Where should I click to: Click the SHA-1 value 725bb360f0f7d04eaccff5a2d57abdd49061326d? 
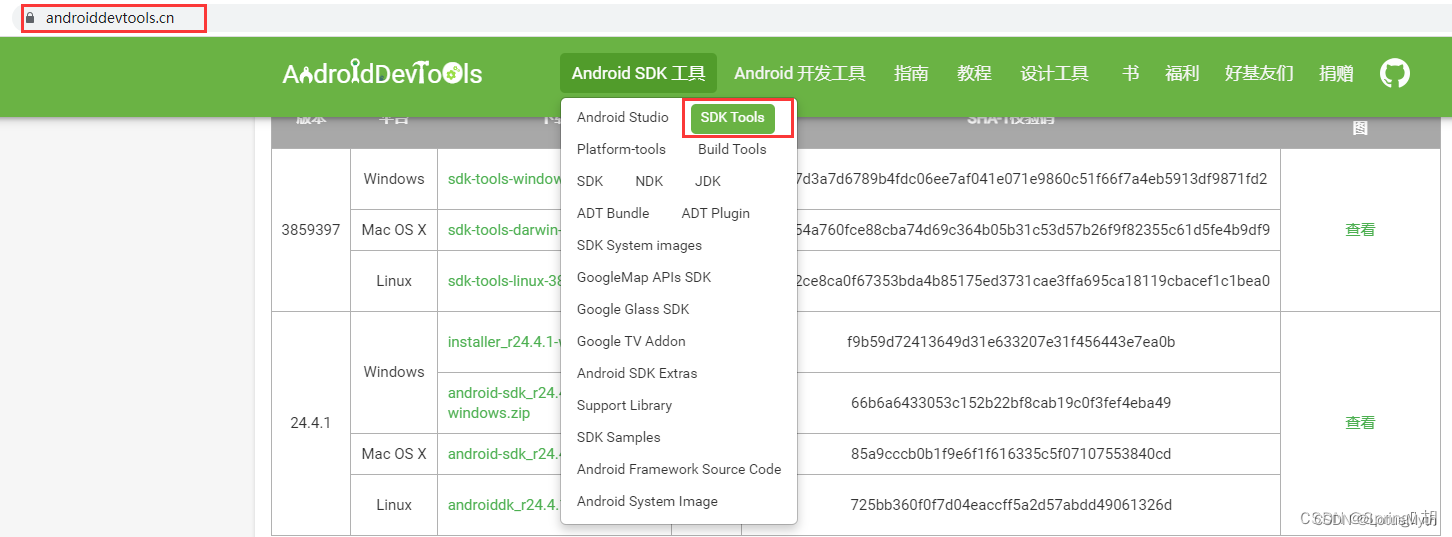(x=1011, y=505)
